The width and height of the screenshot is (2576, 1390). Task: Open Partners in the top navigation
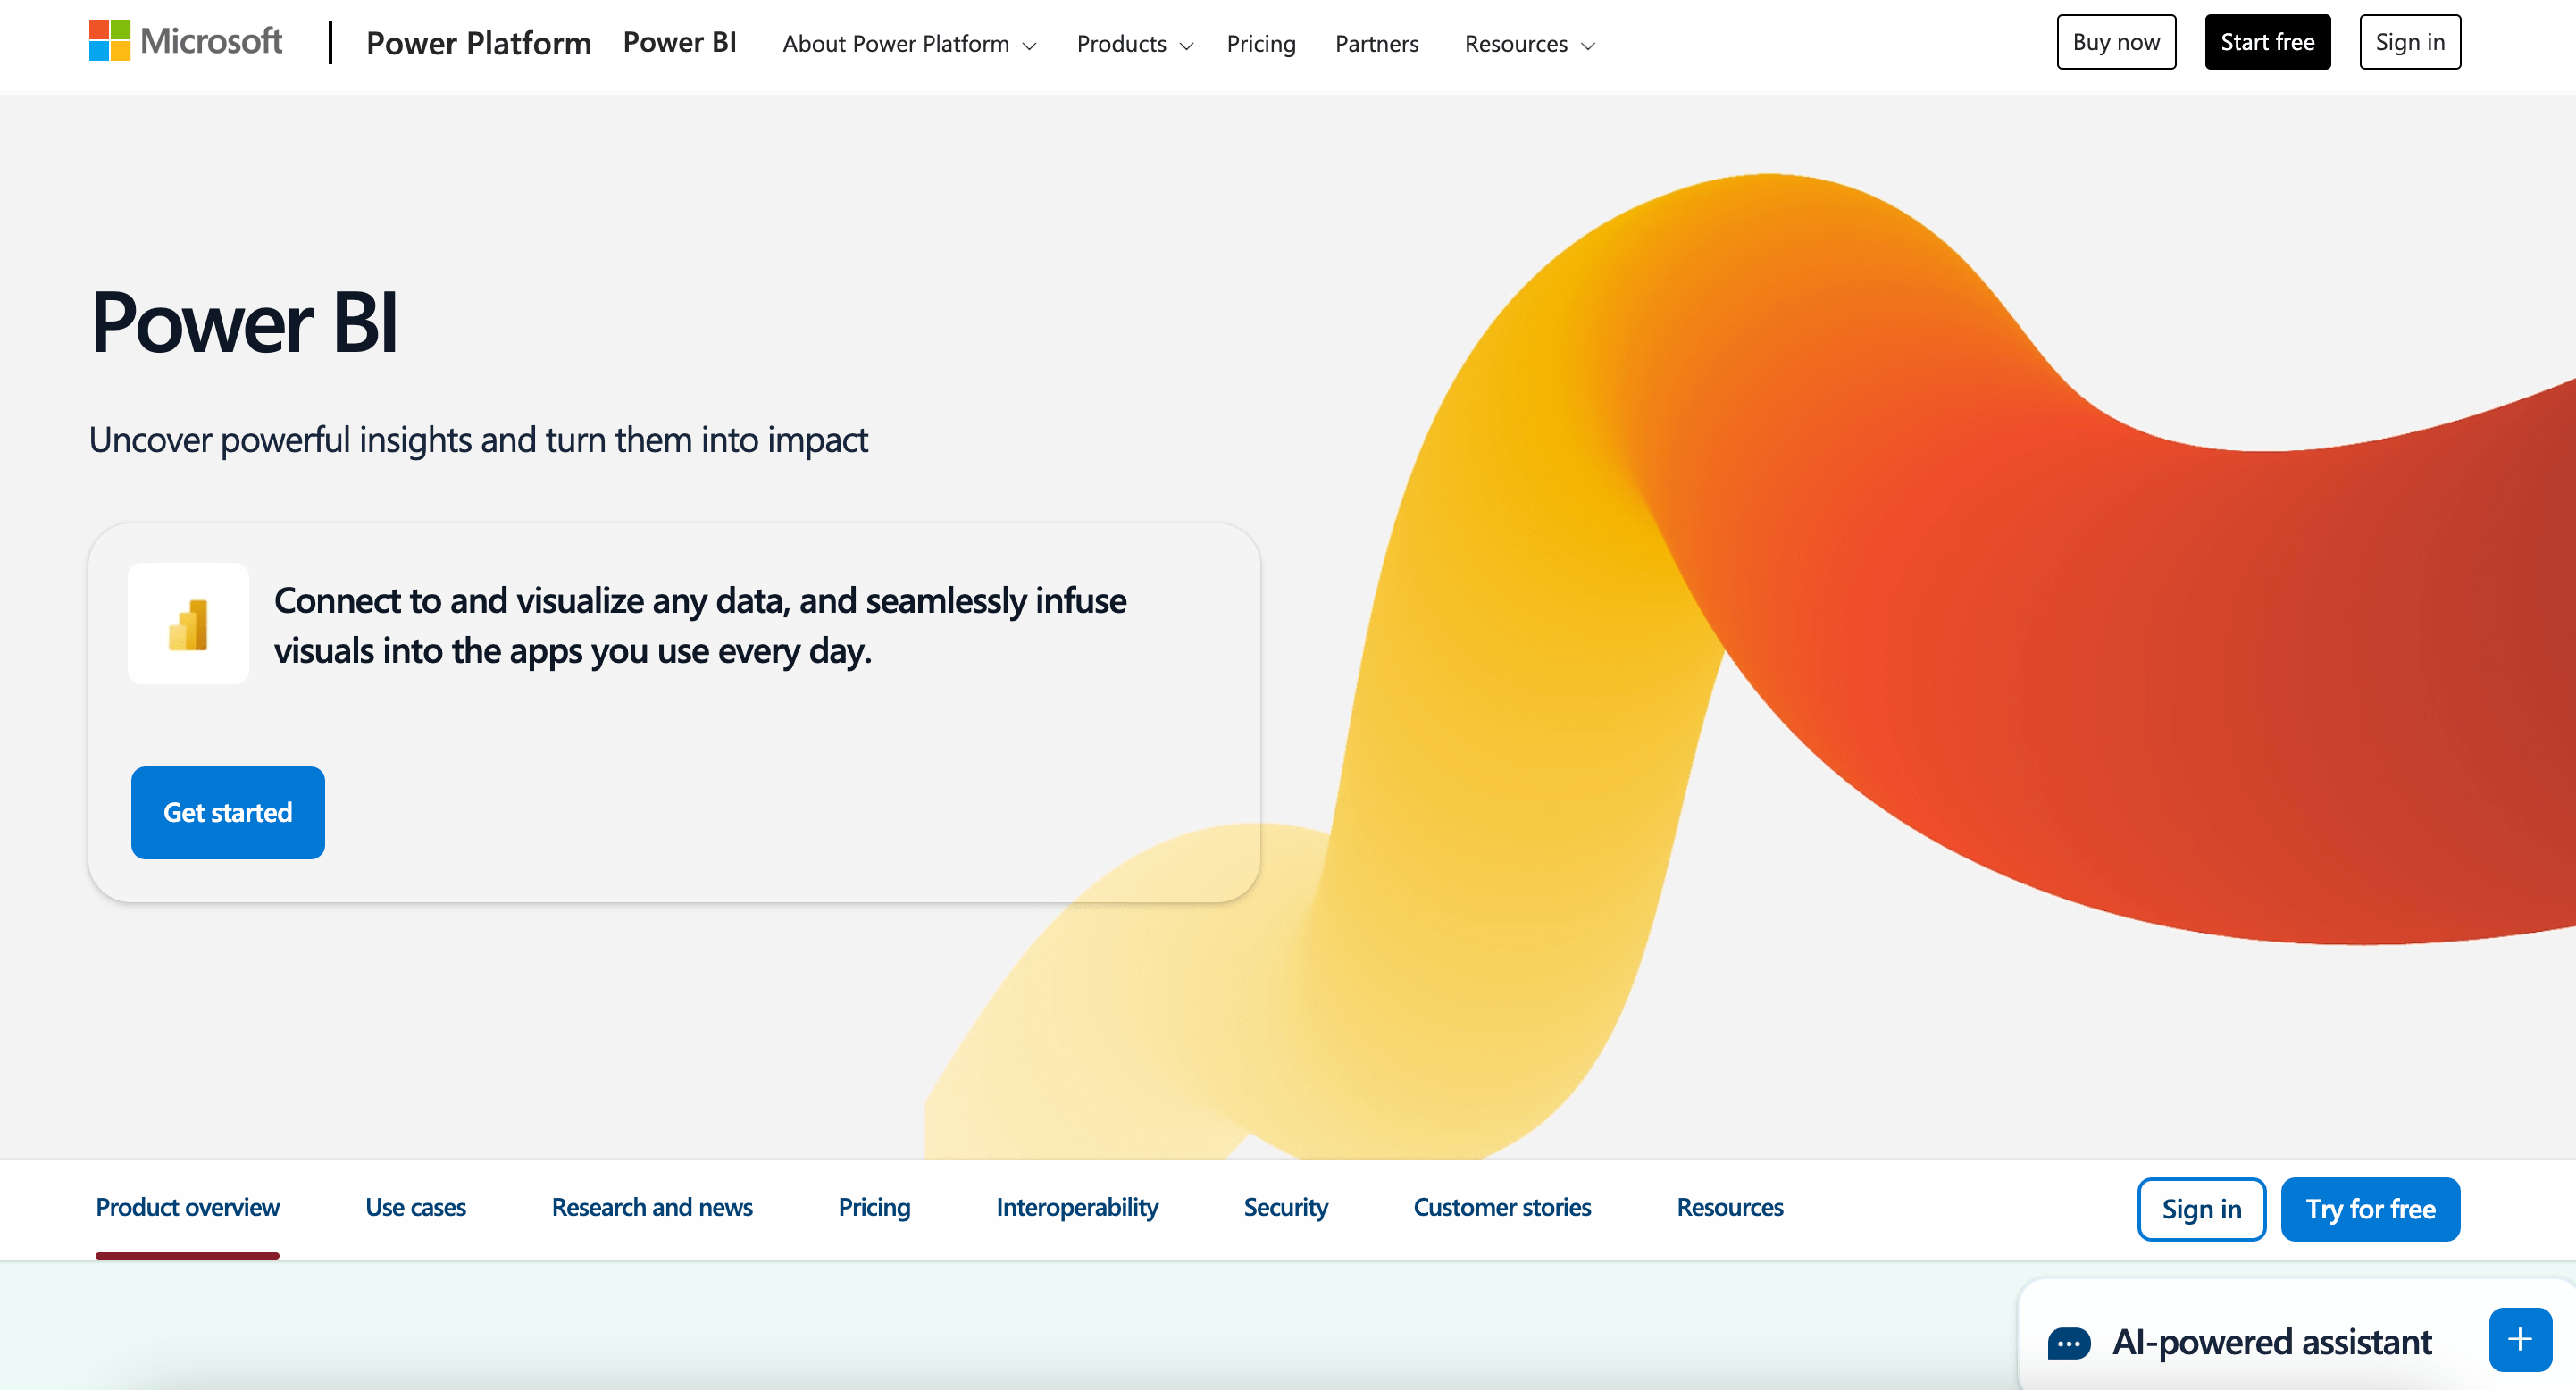1376,44
